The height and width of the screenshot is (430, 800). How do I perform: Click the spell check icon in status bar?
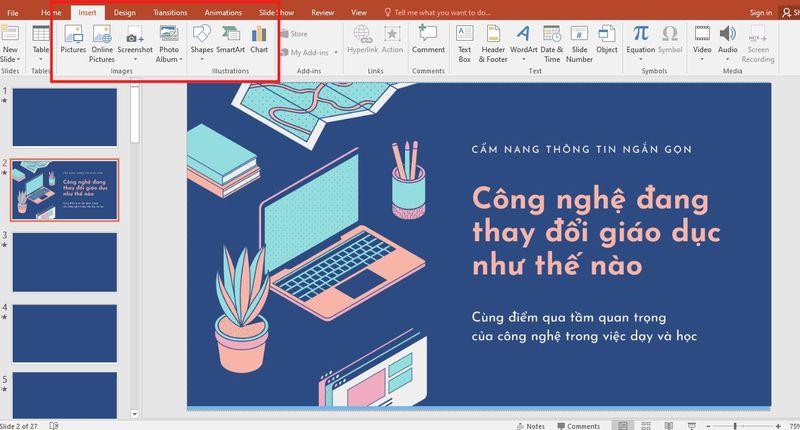[x=54, y=425]
